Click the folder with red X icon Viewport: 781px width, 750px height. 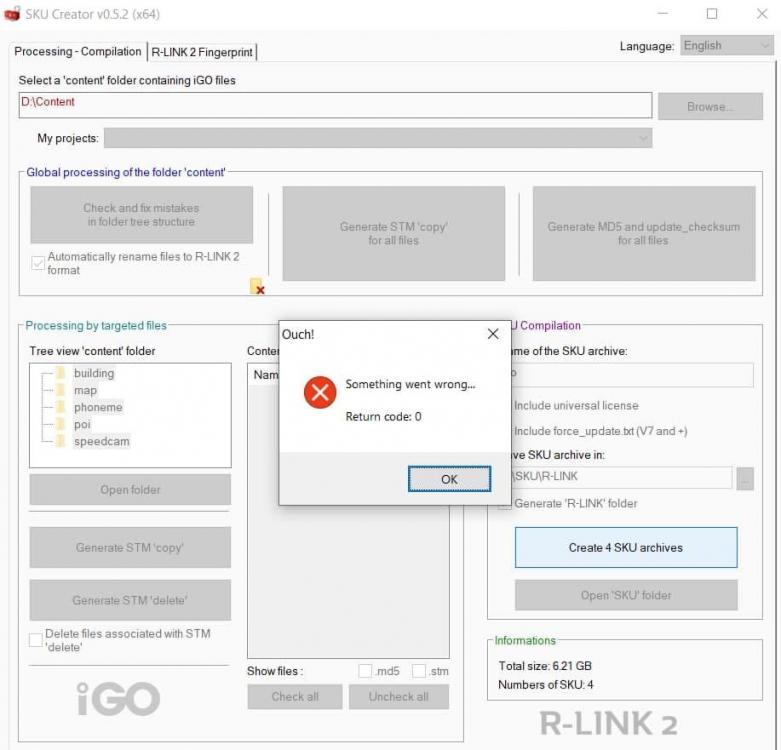[x=257, y=286]
